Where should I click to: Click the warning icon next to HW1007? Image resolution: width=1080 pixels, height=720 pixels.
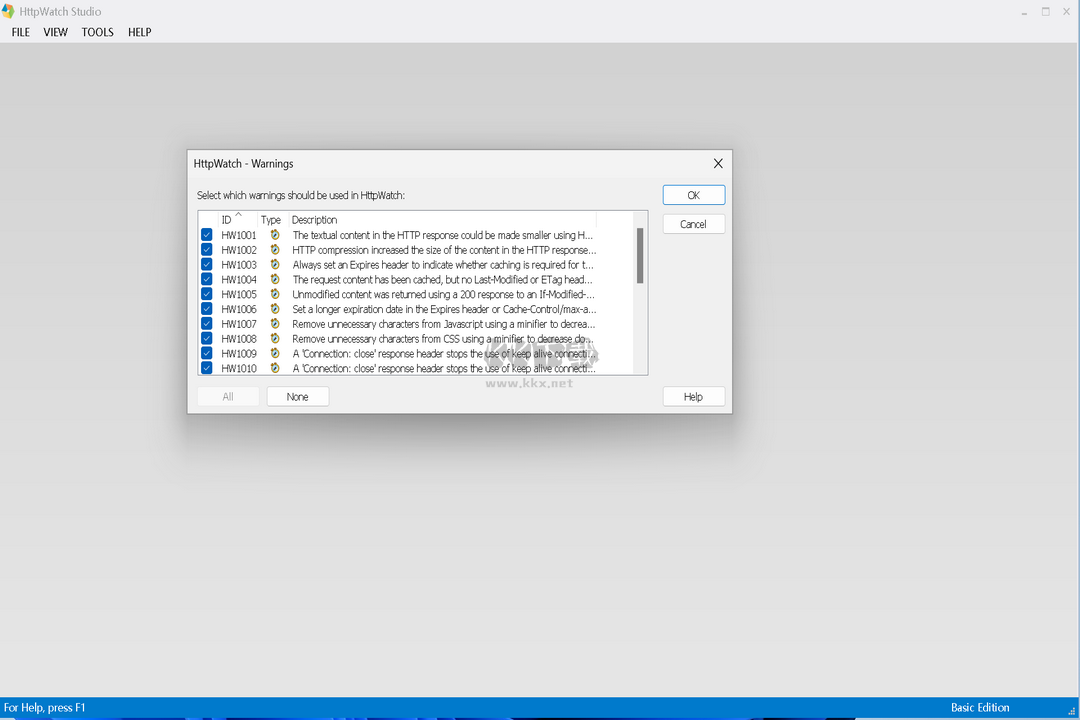274,324
